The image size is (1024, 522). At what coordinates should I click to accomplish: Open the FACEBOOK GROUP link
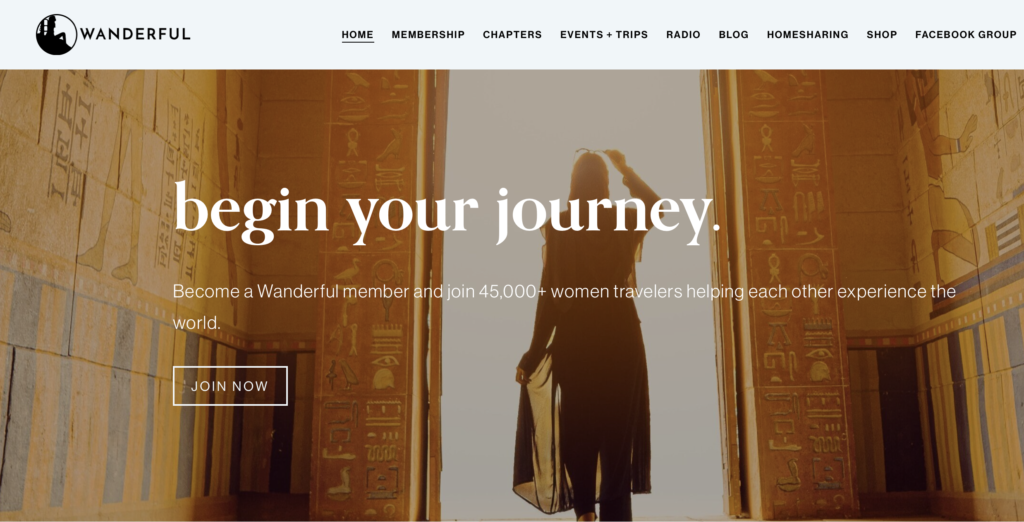tap(965, 35)
